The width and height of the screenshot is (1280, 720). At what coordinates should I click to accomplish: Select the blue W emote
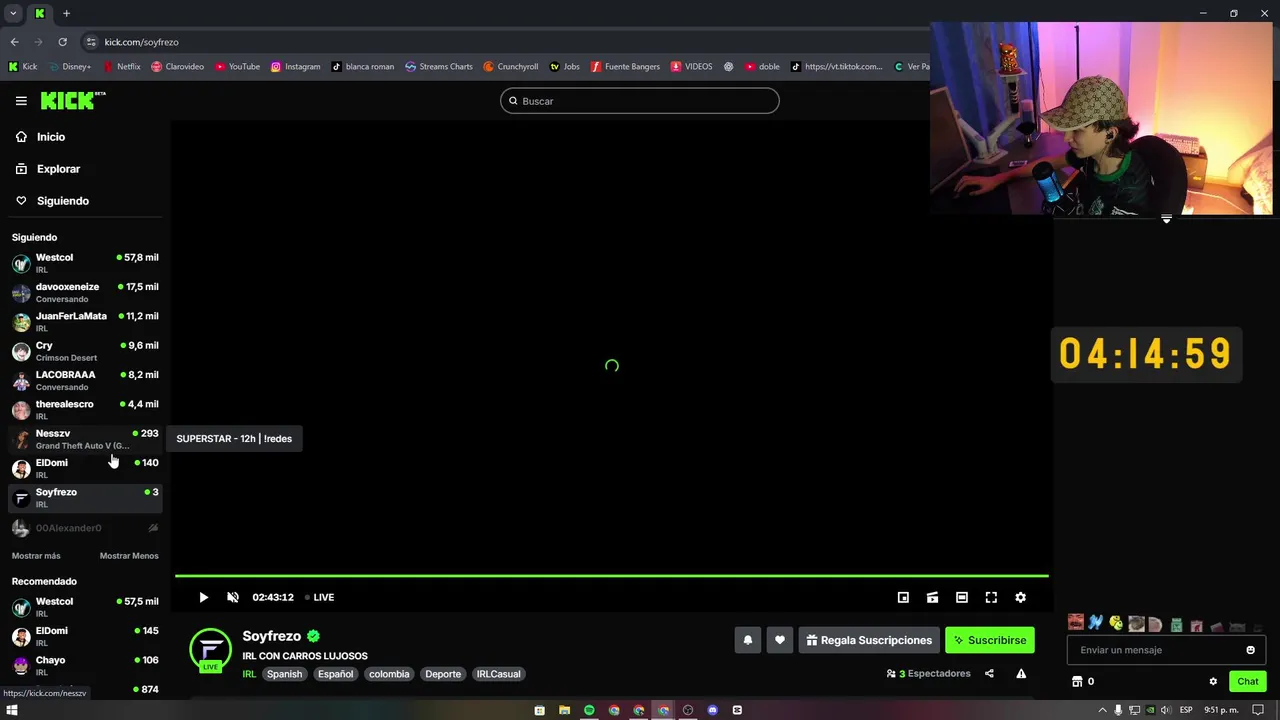[x=1096, y=623]
